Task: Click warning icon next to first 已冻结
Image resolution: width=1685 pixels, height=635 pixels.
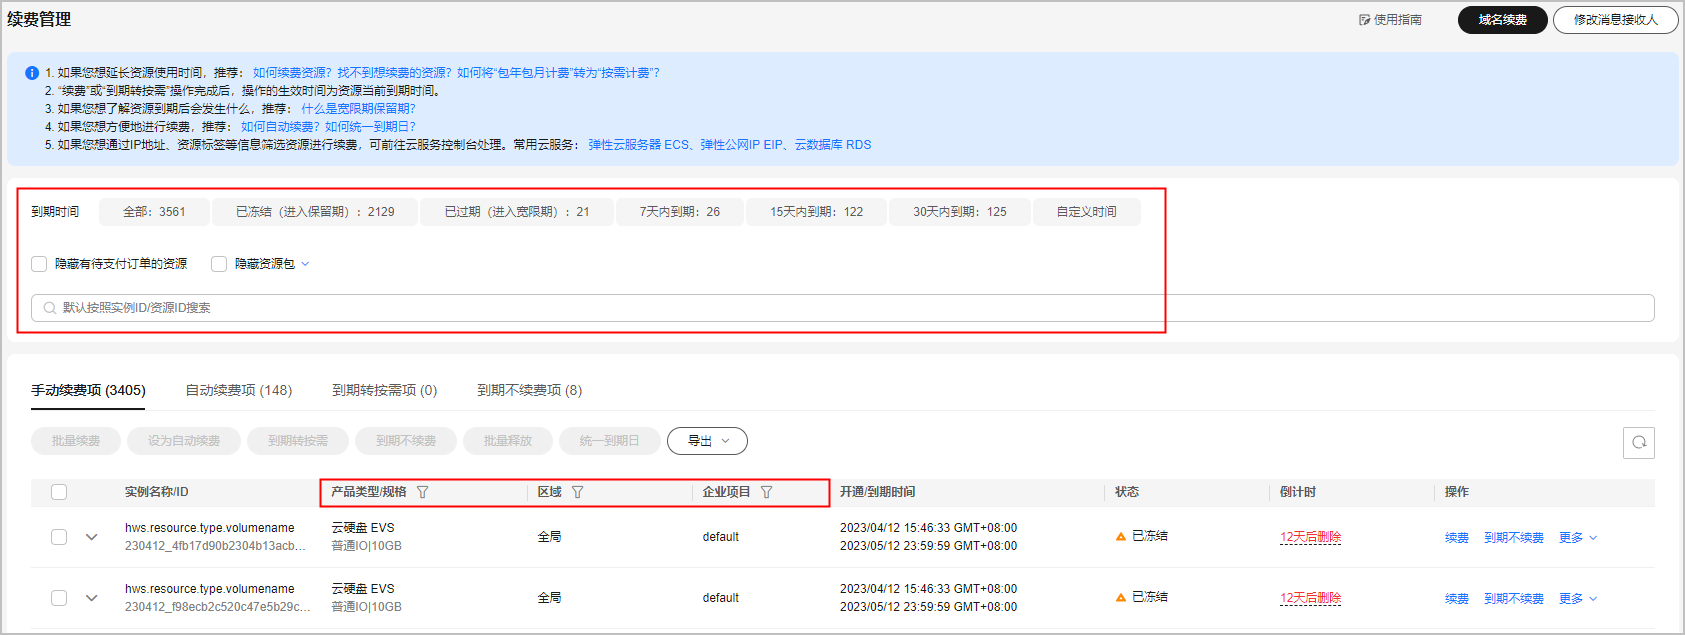Action: coord(1121,537)
